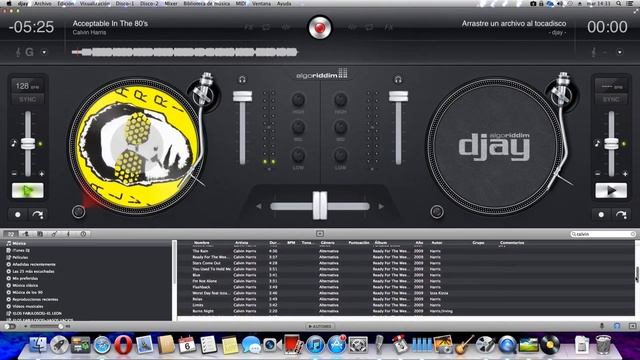This screenshot has height=360, width=640.
Task: Set cue point on left deck
Action: [x=18, y=214]
